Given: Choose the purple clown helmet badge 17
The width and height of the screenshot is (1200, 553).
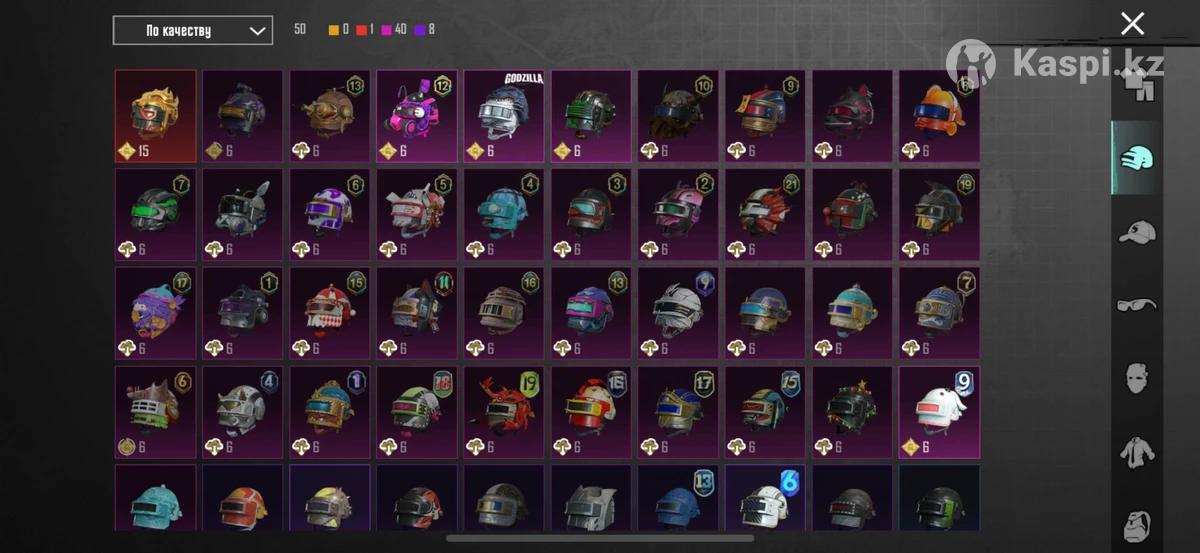Looking at the screenshot, I should point(156,313).
